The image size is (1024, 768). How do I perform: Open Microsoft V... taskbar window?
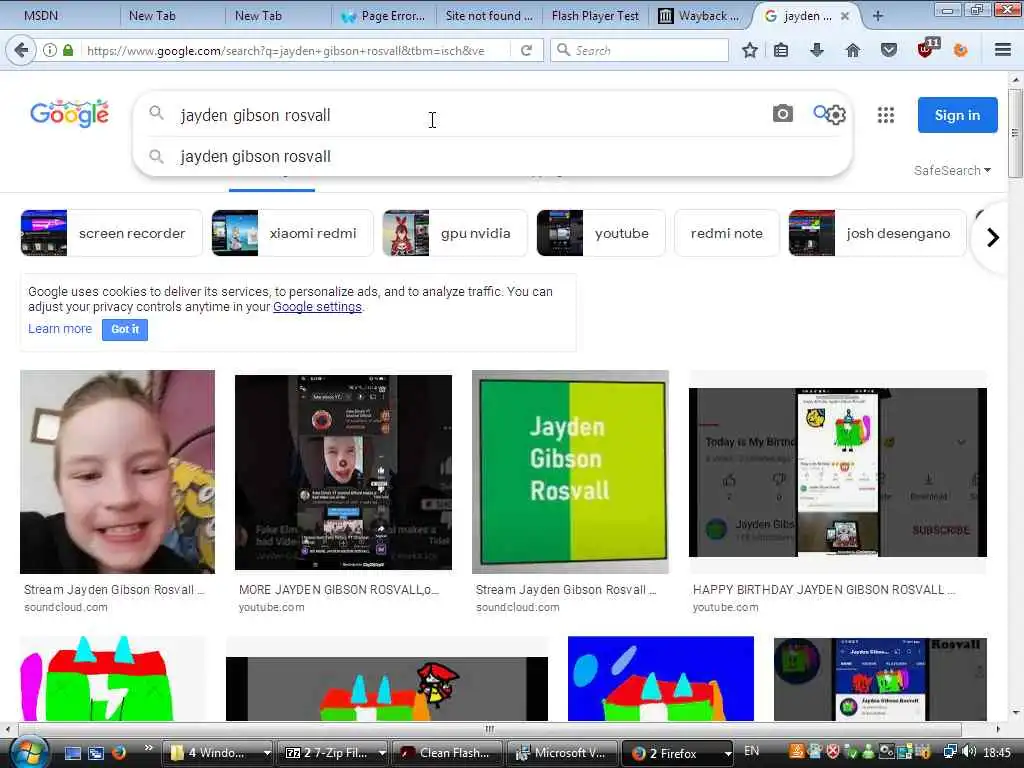point(563,753)
